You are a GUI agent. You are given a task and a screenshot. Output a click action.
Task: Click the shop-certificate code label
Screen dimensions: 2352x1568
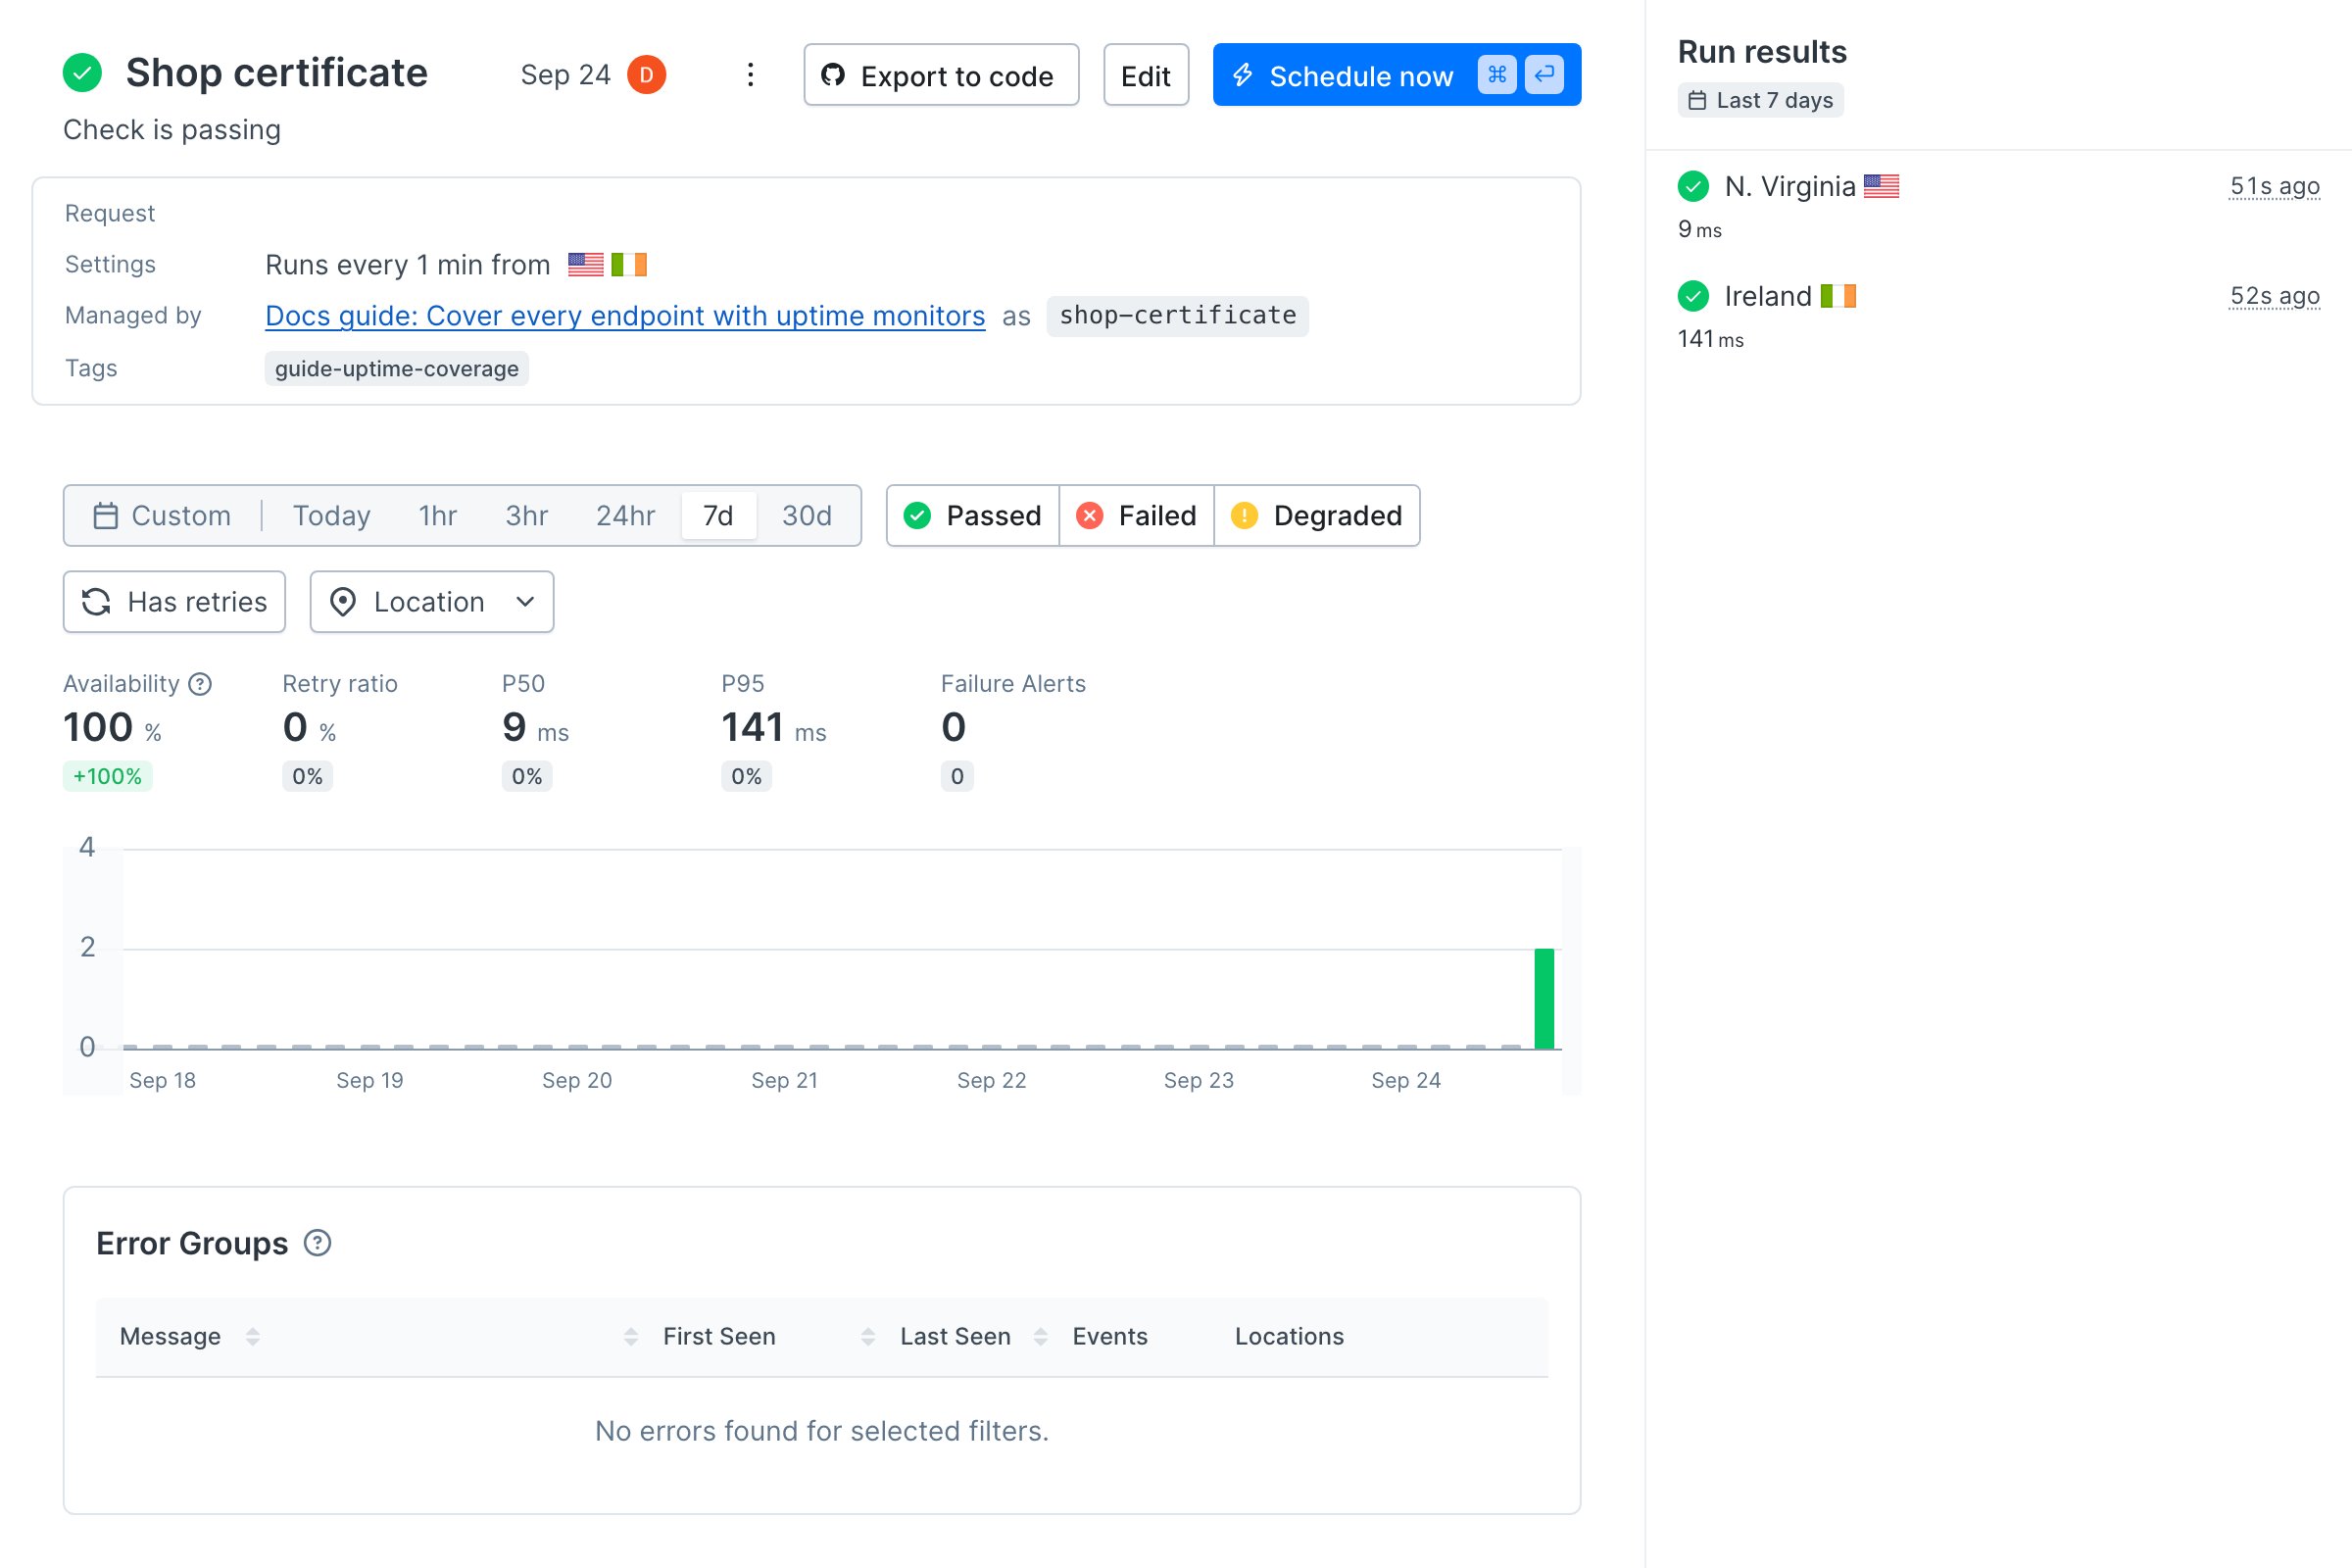1177,316
